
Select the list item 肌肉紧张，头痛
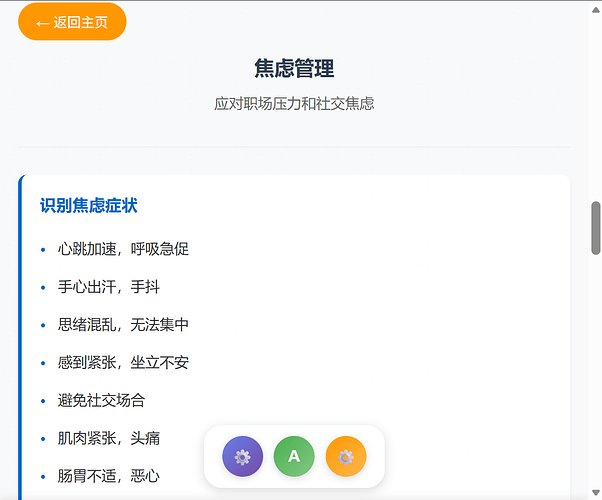coord(109,439)
